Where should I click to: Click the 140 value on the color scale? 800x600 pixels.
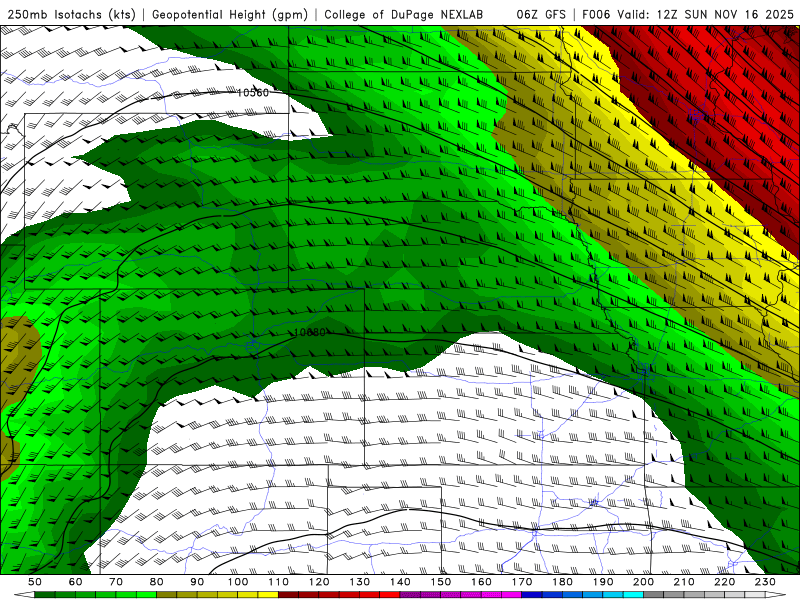coord(400,582)
